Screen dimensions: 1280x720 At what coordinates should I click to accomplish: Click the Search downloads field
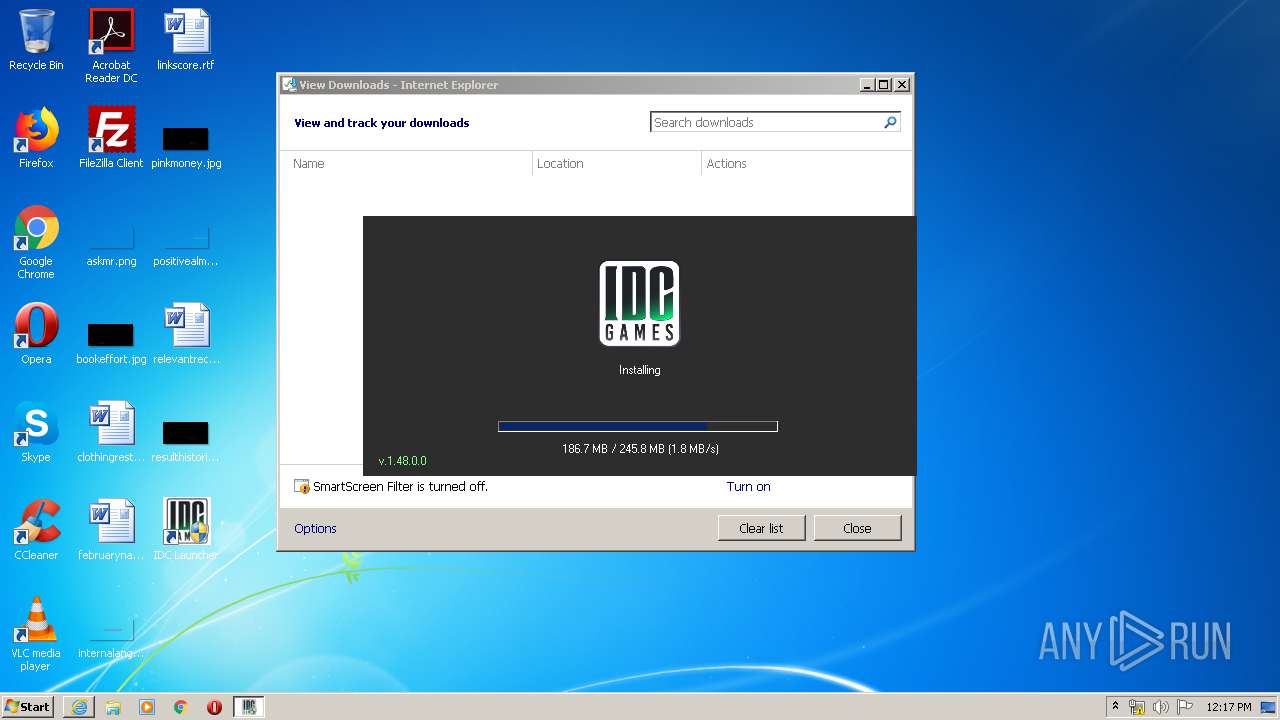tap(765, 122)
